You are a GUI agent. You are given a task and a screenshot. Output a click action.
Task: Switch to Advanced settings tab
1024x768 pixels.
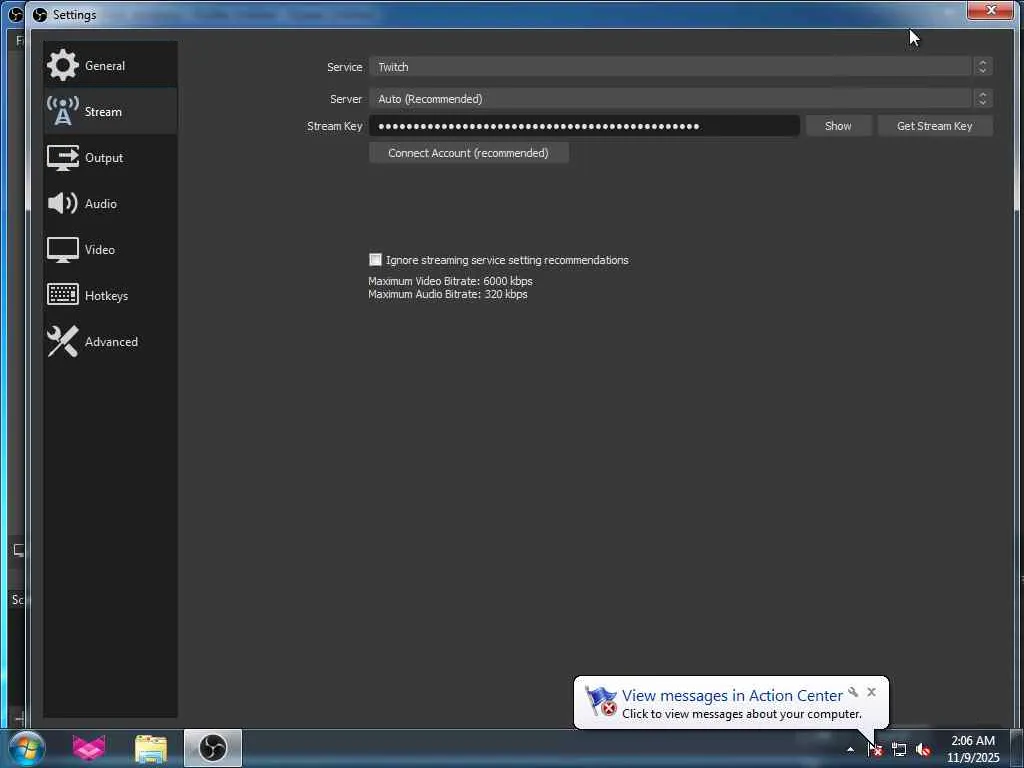click(110, 342)
